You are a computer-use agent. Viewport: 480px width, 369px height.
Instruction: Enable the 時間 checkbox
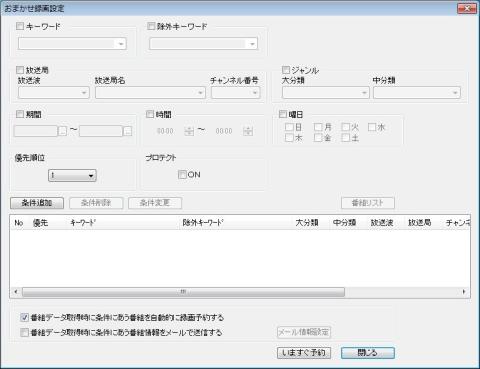(x=150, y=114)
